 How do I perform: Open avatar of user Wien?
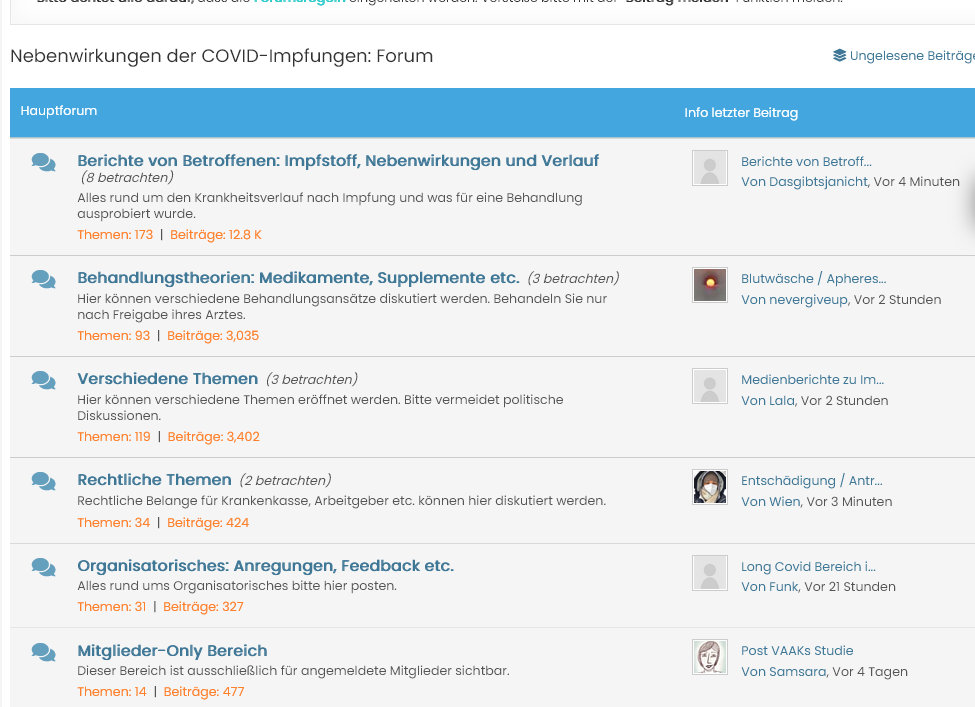pyautogui.click(x=709, y=487)
